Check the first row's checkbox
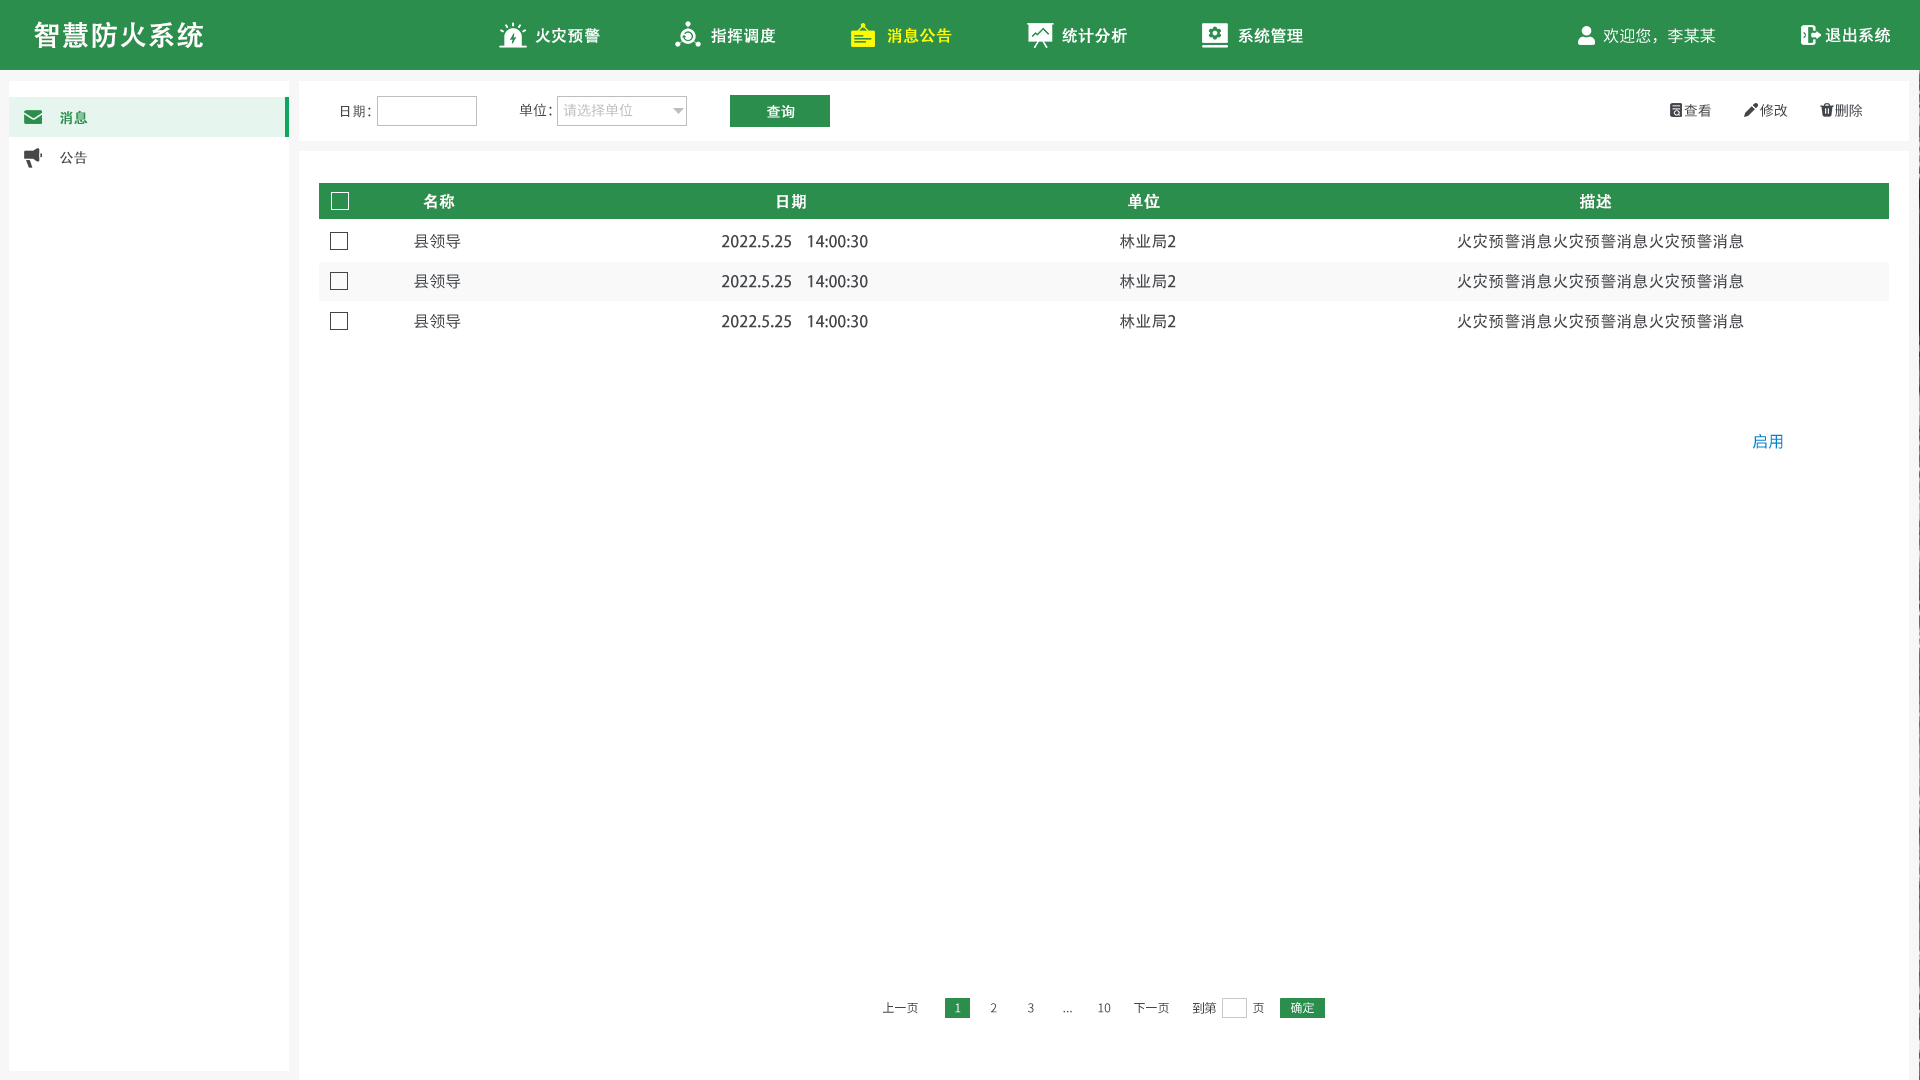Image resolution: width=1920 pixels, height=1080 pixels. click(x=339, y=241)
